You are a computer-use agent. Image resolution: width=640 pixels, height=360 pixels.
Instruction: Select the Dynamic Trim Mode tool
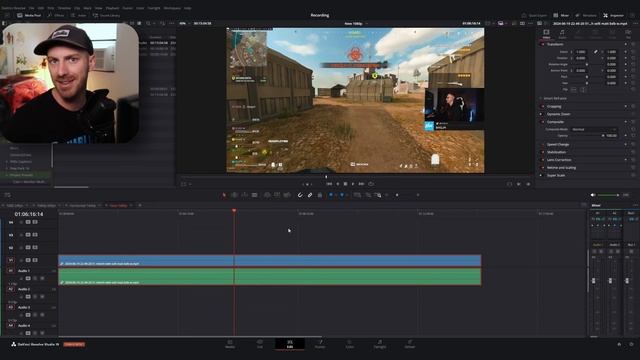pos(244,195)
